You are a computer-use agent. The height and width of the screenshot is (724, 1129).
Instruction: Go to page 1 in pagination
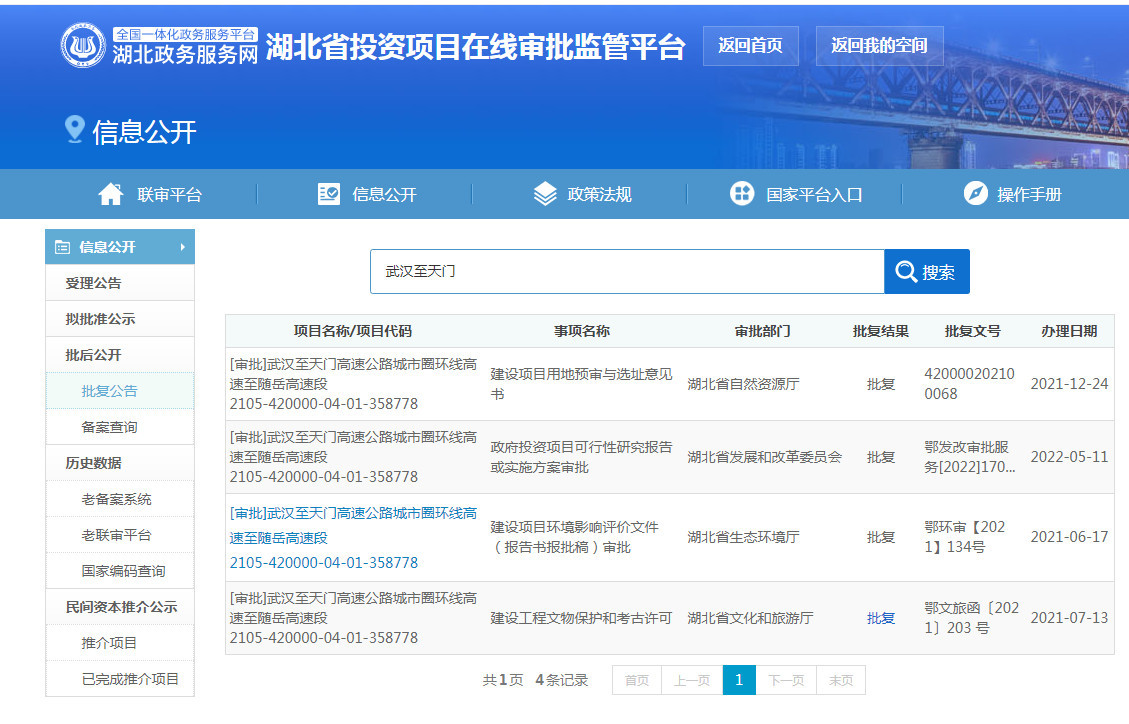[x=739, y=680]
